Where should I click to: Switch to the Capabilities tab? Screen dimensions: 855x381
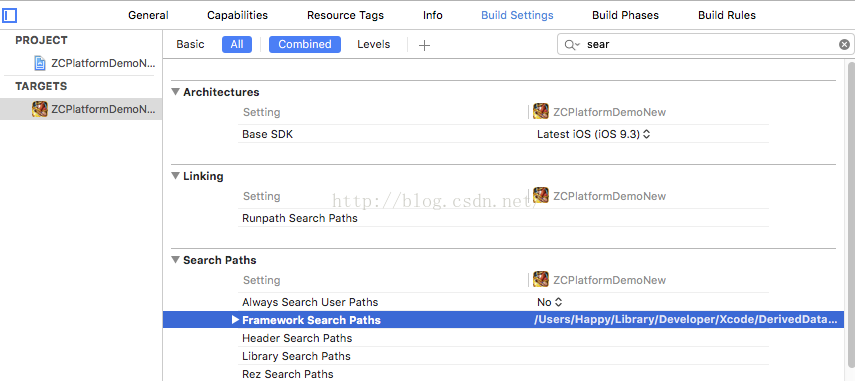tap(237, 15)
